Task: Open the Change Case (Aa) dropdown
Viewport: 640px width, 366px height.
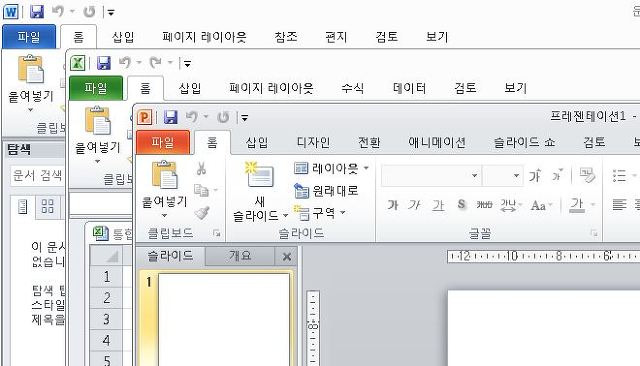Action: (541, 205)
